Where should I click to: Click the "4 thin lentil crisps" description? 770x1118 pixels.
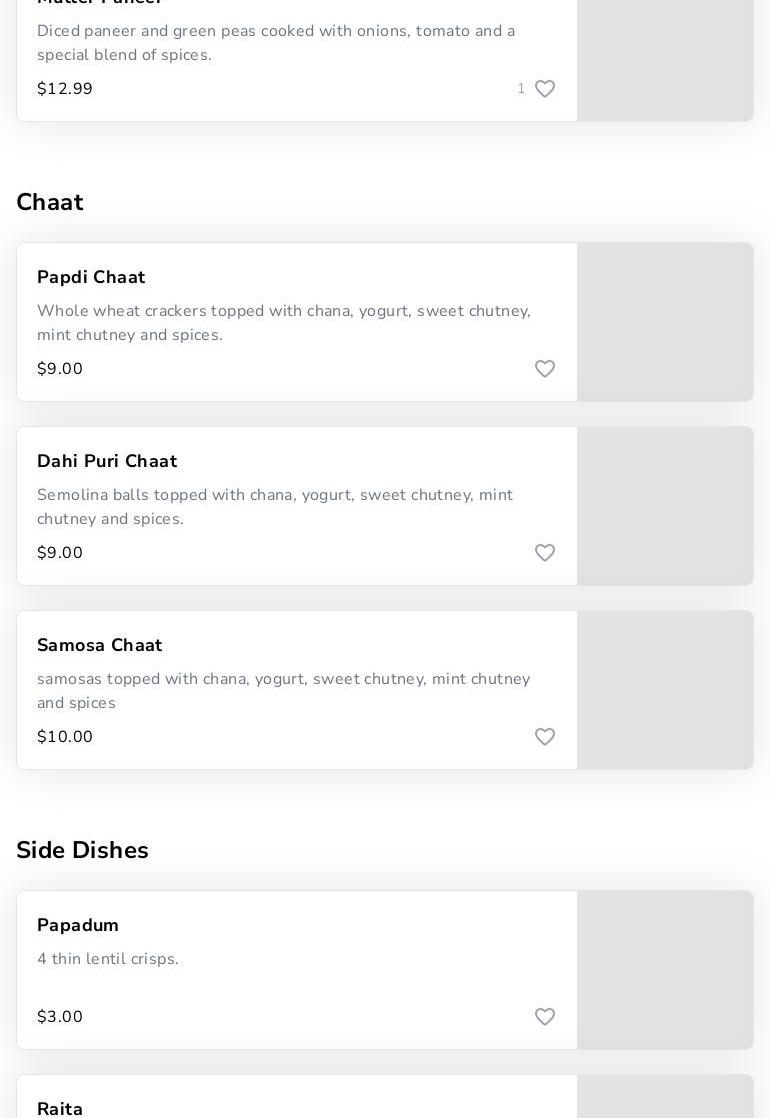108,959
